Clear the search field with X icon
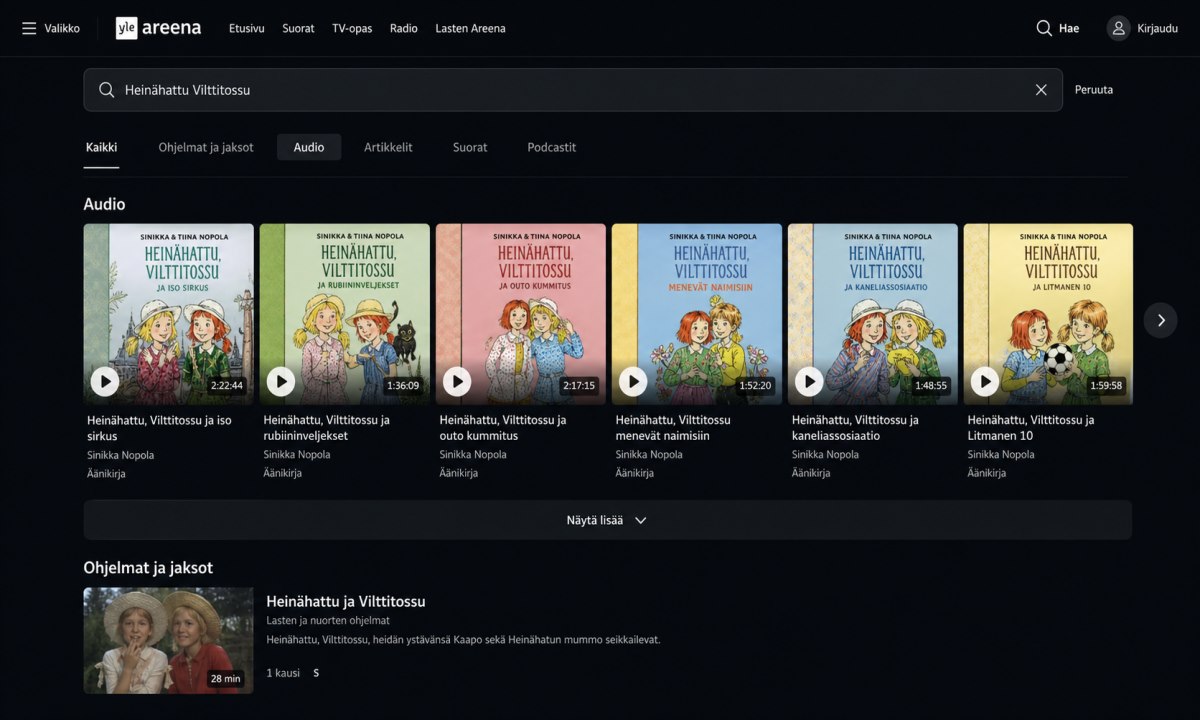The image size is (1200, 720). click(1041, 90)
